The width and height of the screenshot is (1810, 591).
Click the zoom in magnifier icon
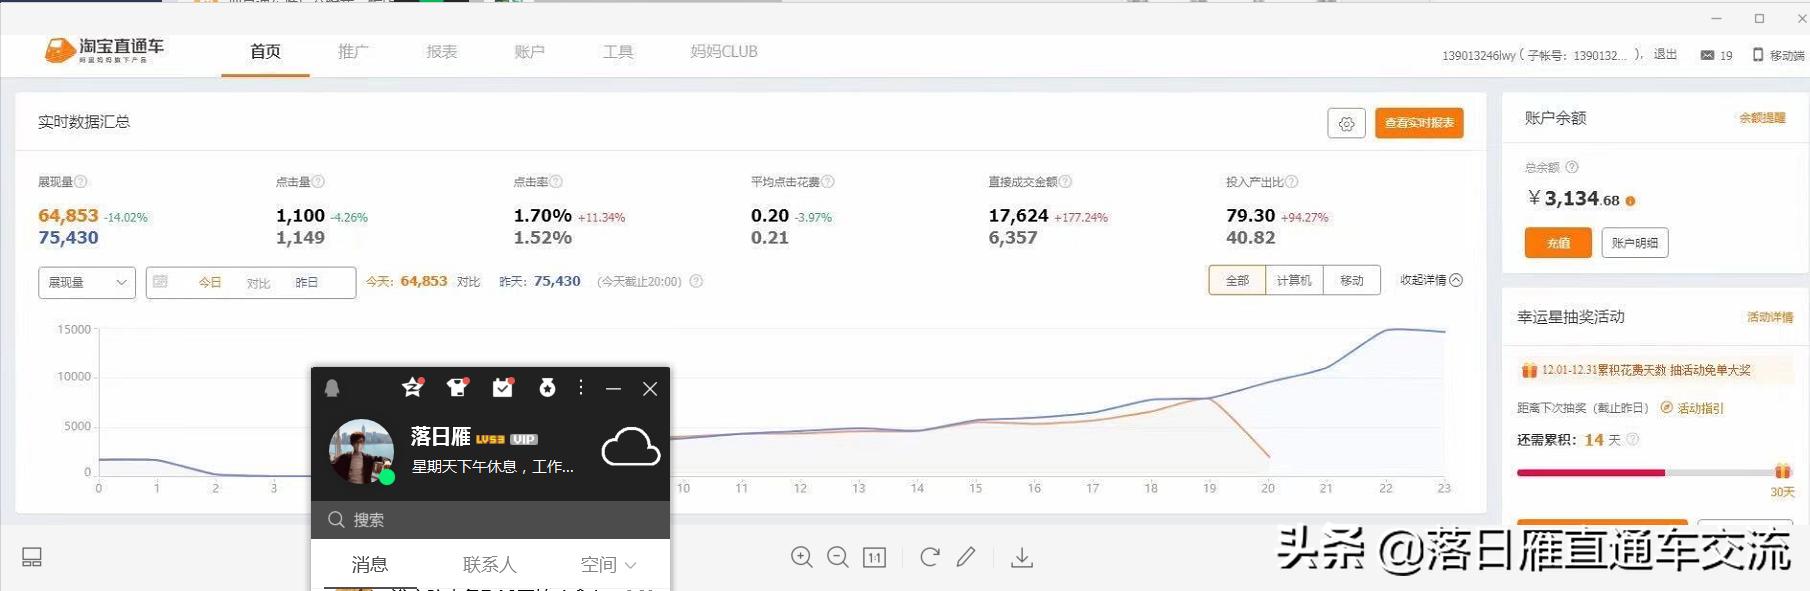click(801, 557)
